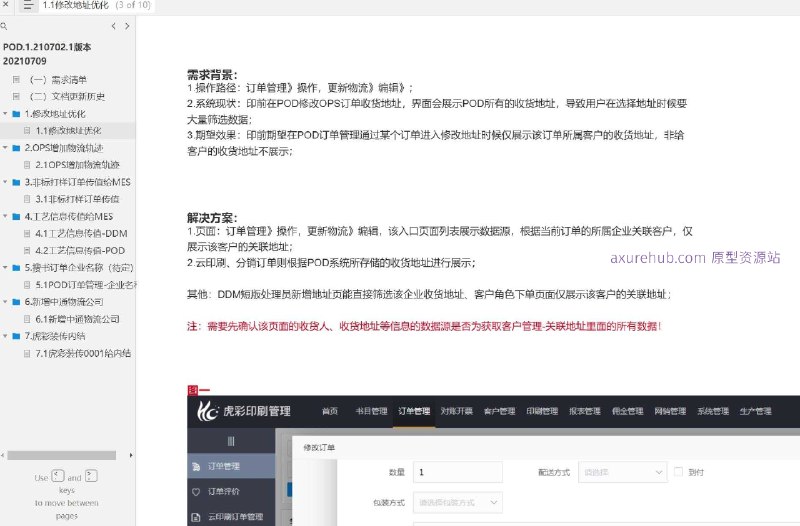The image size is (800, 526).
Task: Click the red 注 note line
Action: click(x=424, y=326)
